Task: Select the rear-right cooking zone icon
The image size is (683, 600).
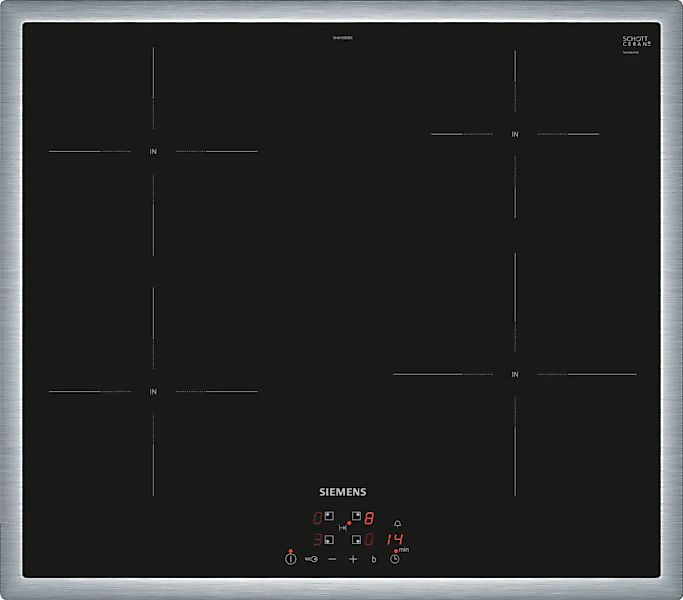Action: coord(355,517)
